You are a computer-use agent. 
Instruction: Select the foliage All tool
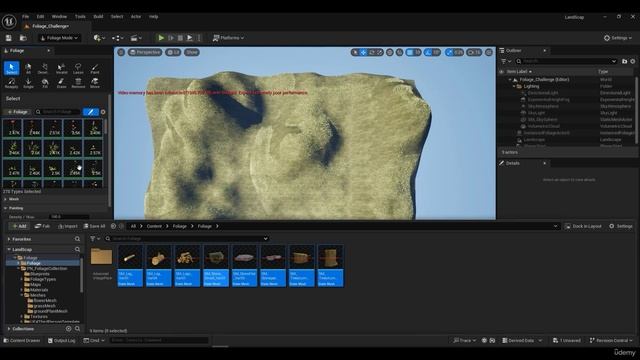(28, 69)
